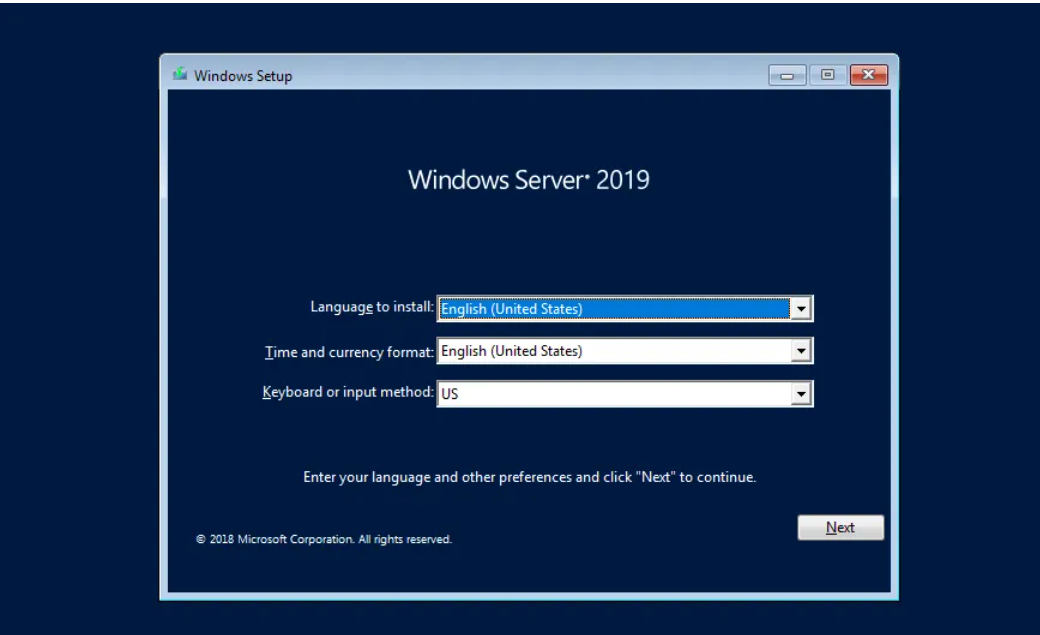The height and width of the screenshot is (635, 1040).
Task: Click the Time and currency format field
Action: [625, 350]
